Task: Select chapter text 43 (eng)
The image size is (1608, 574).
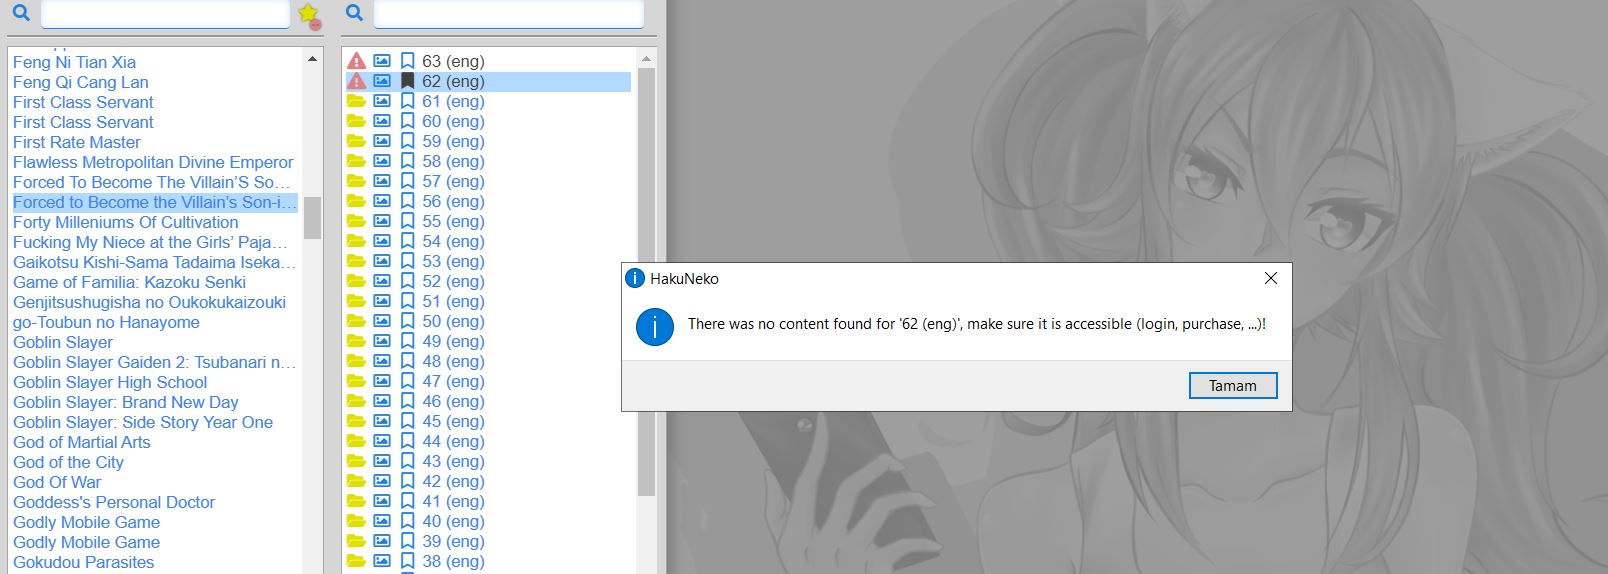Action: [x=453, y=461]
